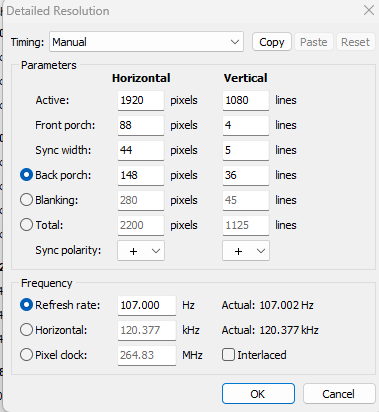Dismiss the dialog with the Cancel button
The width and height of the screenshot is (379, 412).
pos(339,394)
